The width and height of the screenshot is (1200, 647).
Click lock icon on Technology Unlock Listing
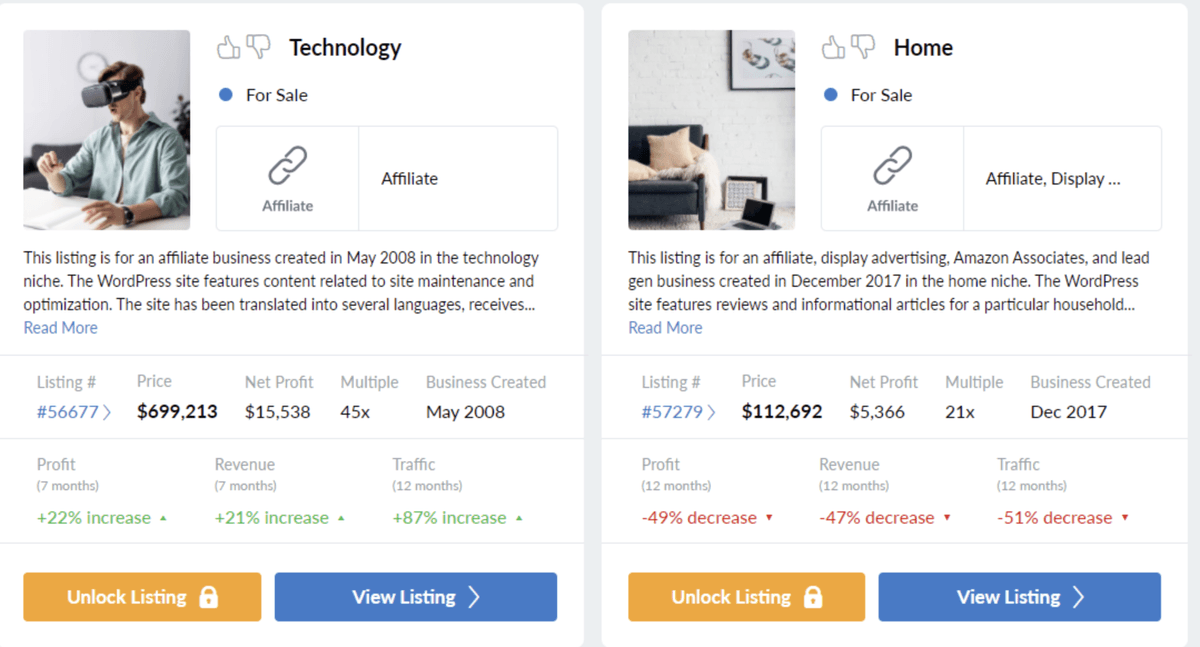(x=208, y=597)
